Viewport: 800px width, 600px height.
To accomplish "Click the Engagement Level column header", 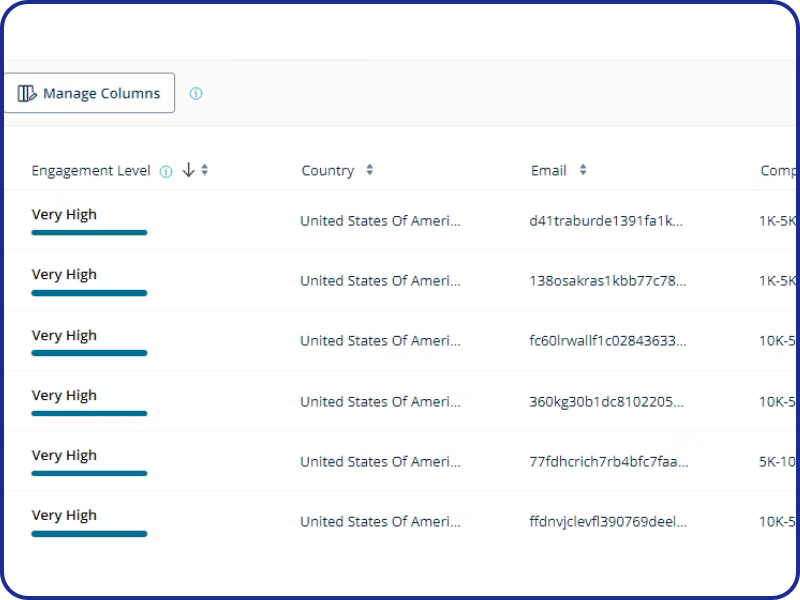I will 91,170.
